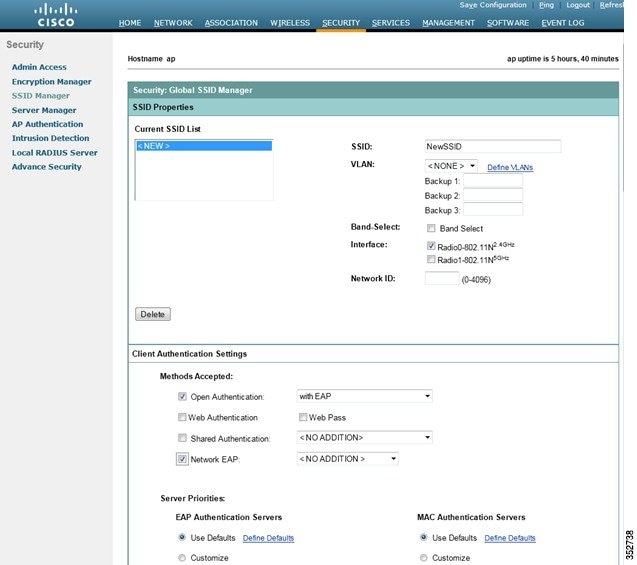Open Intrusion Detection in sidebar

click(50, 138)
